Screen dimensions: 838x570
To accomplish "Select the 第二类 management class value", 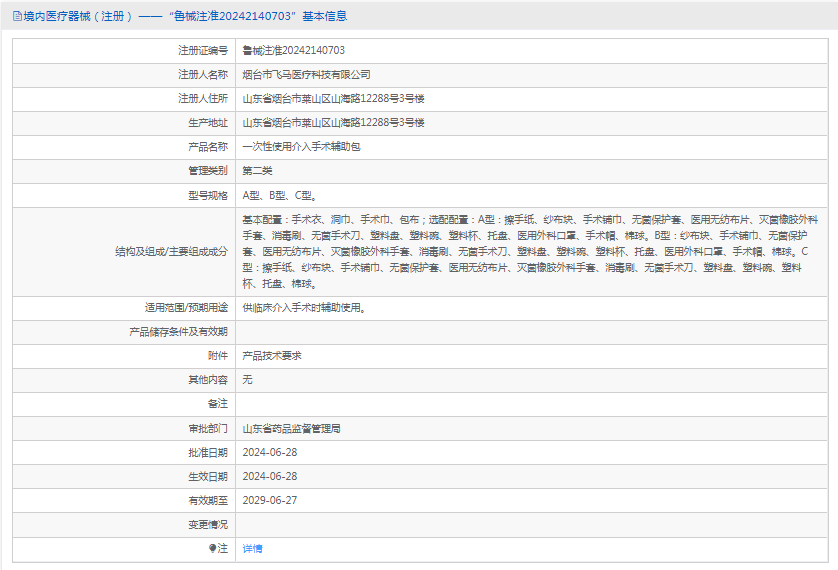I will 257,170.
